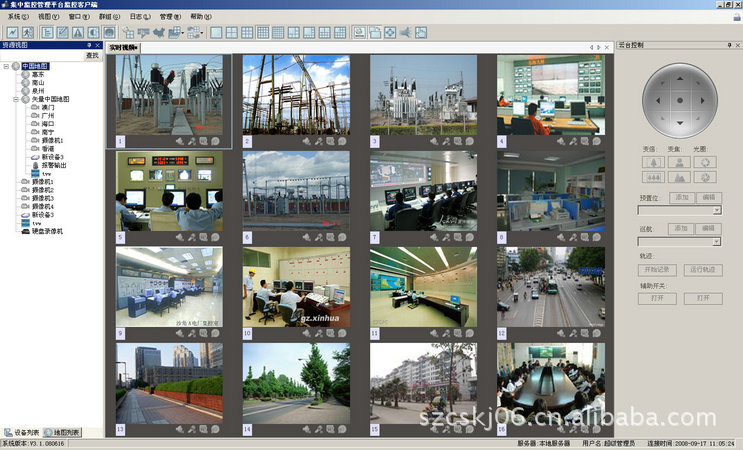The image size is (743, 450).
Task: Click the 查找 search button
Action: 92,56
